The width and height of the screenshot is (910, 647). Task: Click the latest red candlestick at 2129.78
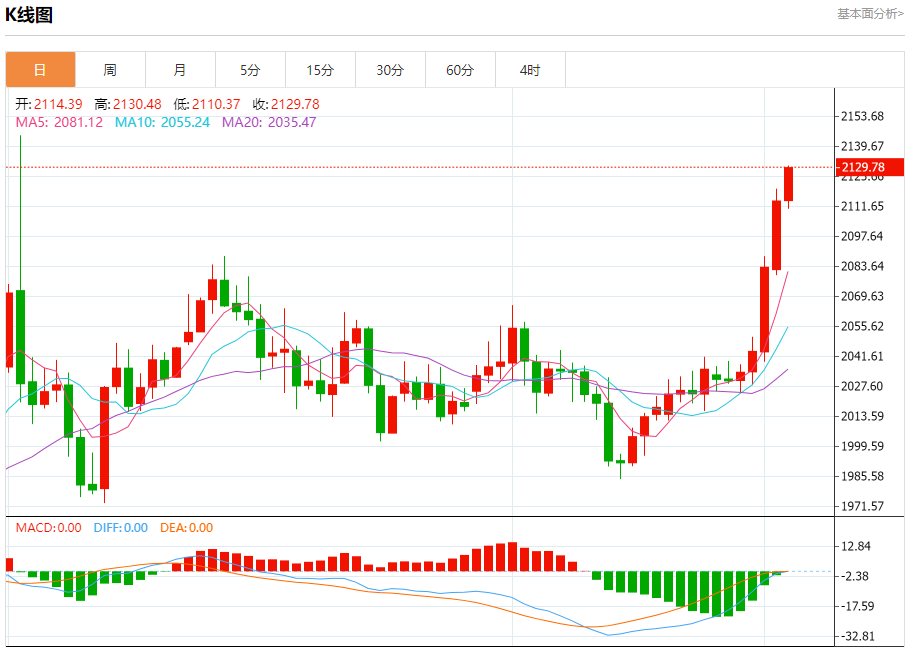(788, 184)
